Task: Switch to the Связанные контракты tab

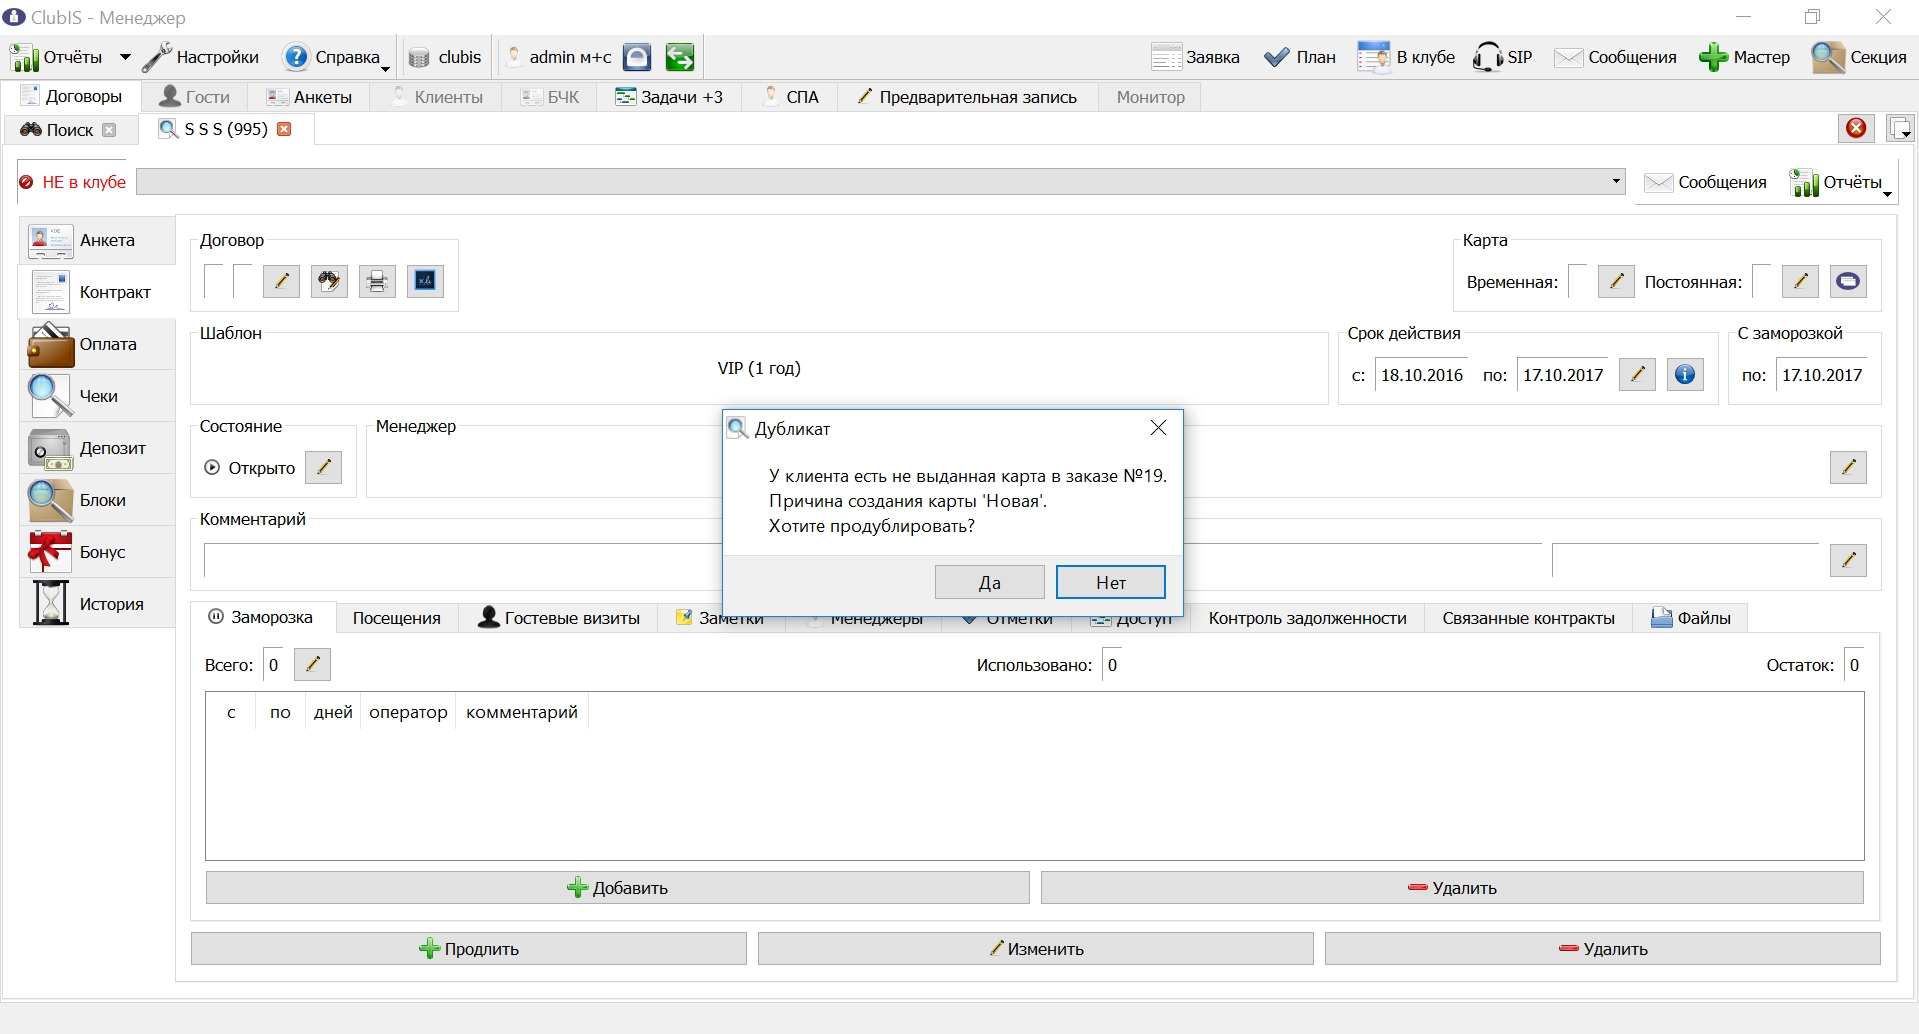Action: pos(1528,618)
